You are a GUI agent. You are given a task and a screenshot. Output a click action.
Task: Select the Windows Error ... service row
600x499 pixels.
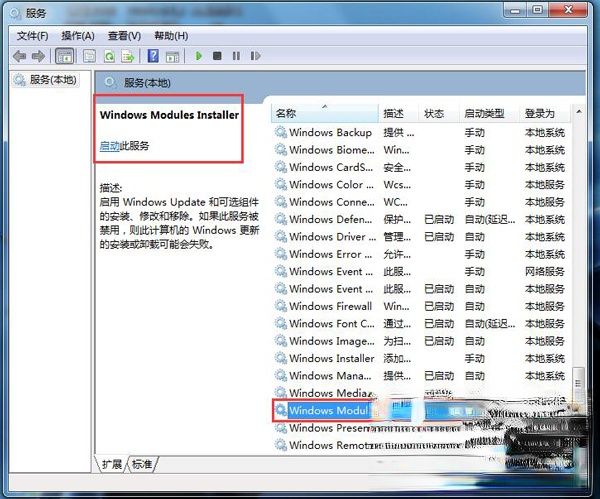pos(421,254)
